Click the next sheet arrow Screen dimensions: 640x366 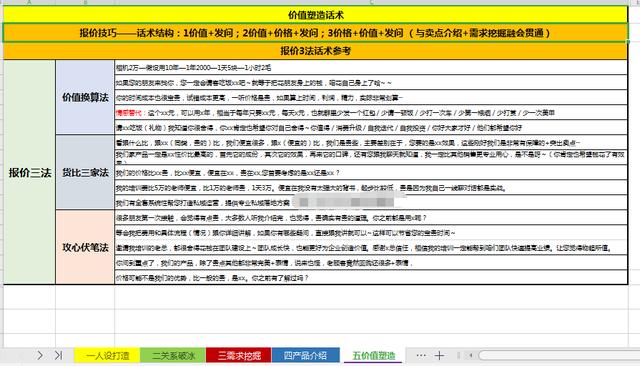[40, 355]
